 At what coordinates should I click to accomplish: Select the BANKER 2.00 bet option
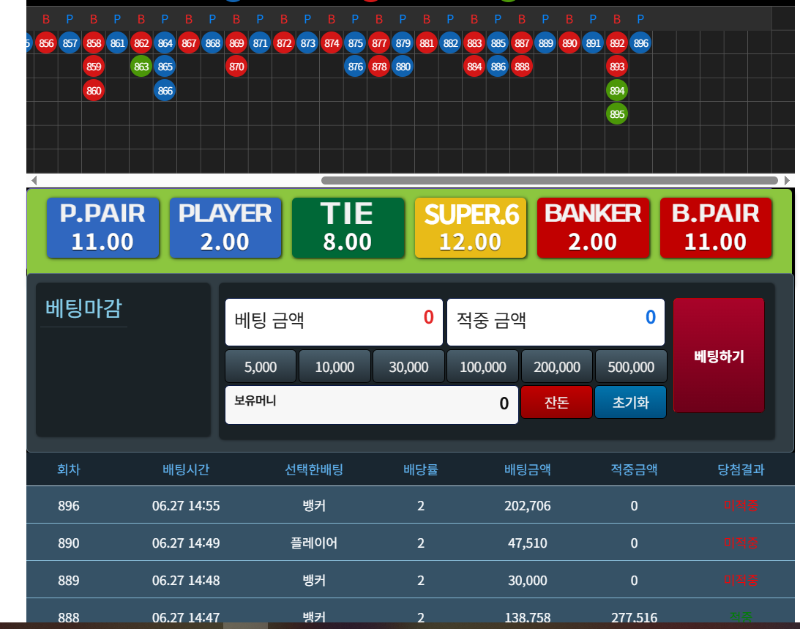(593, 228)
